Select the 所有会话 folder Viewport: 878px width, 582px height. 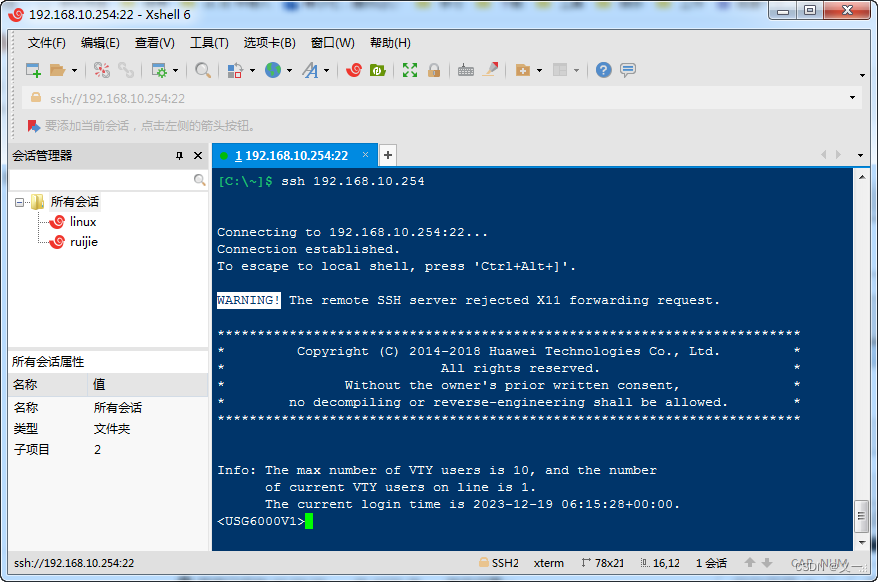[74, 202]
